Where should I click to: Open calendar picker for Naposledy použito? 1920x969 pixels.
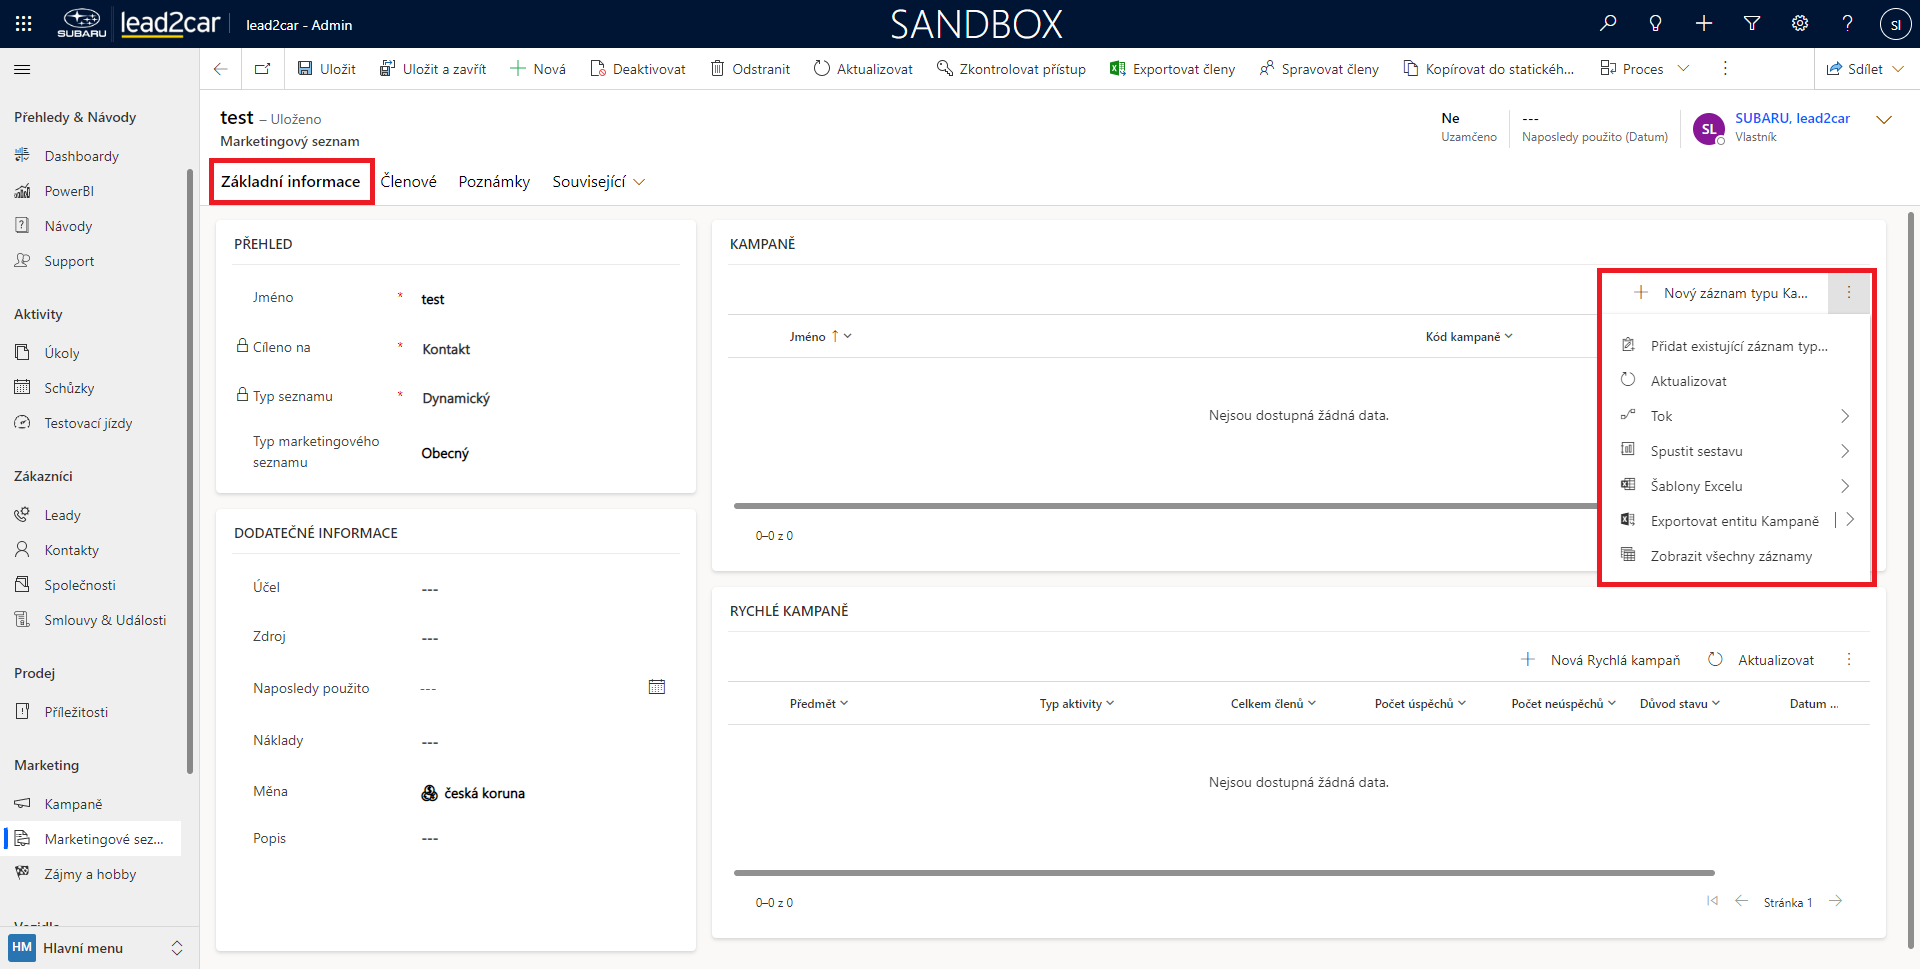[657, 687]
